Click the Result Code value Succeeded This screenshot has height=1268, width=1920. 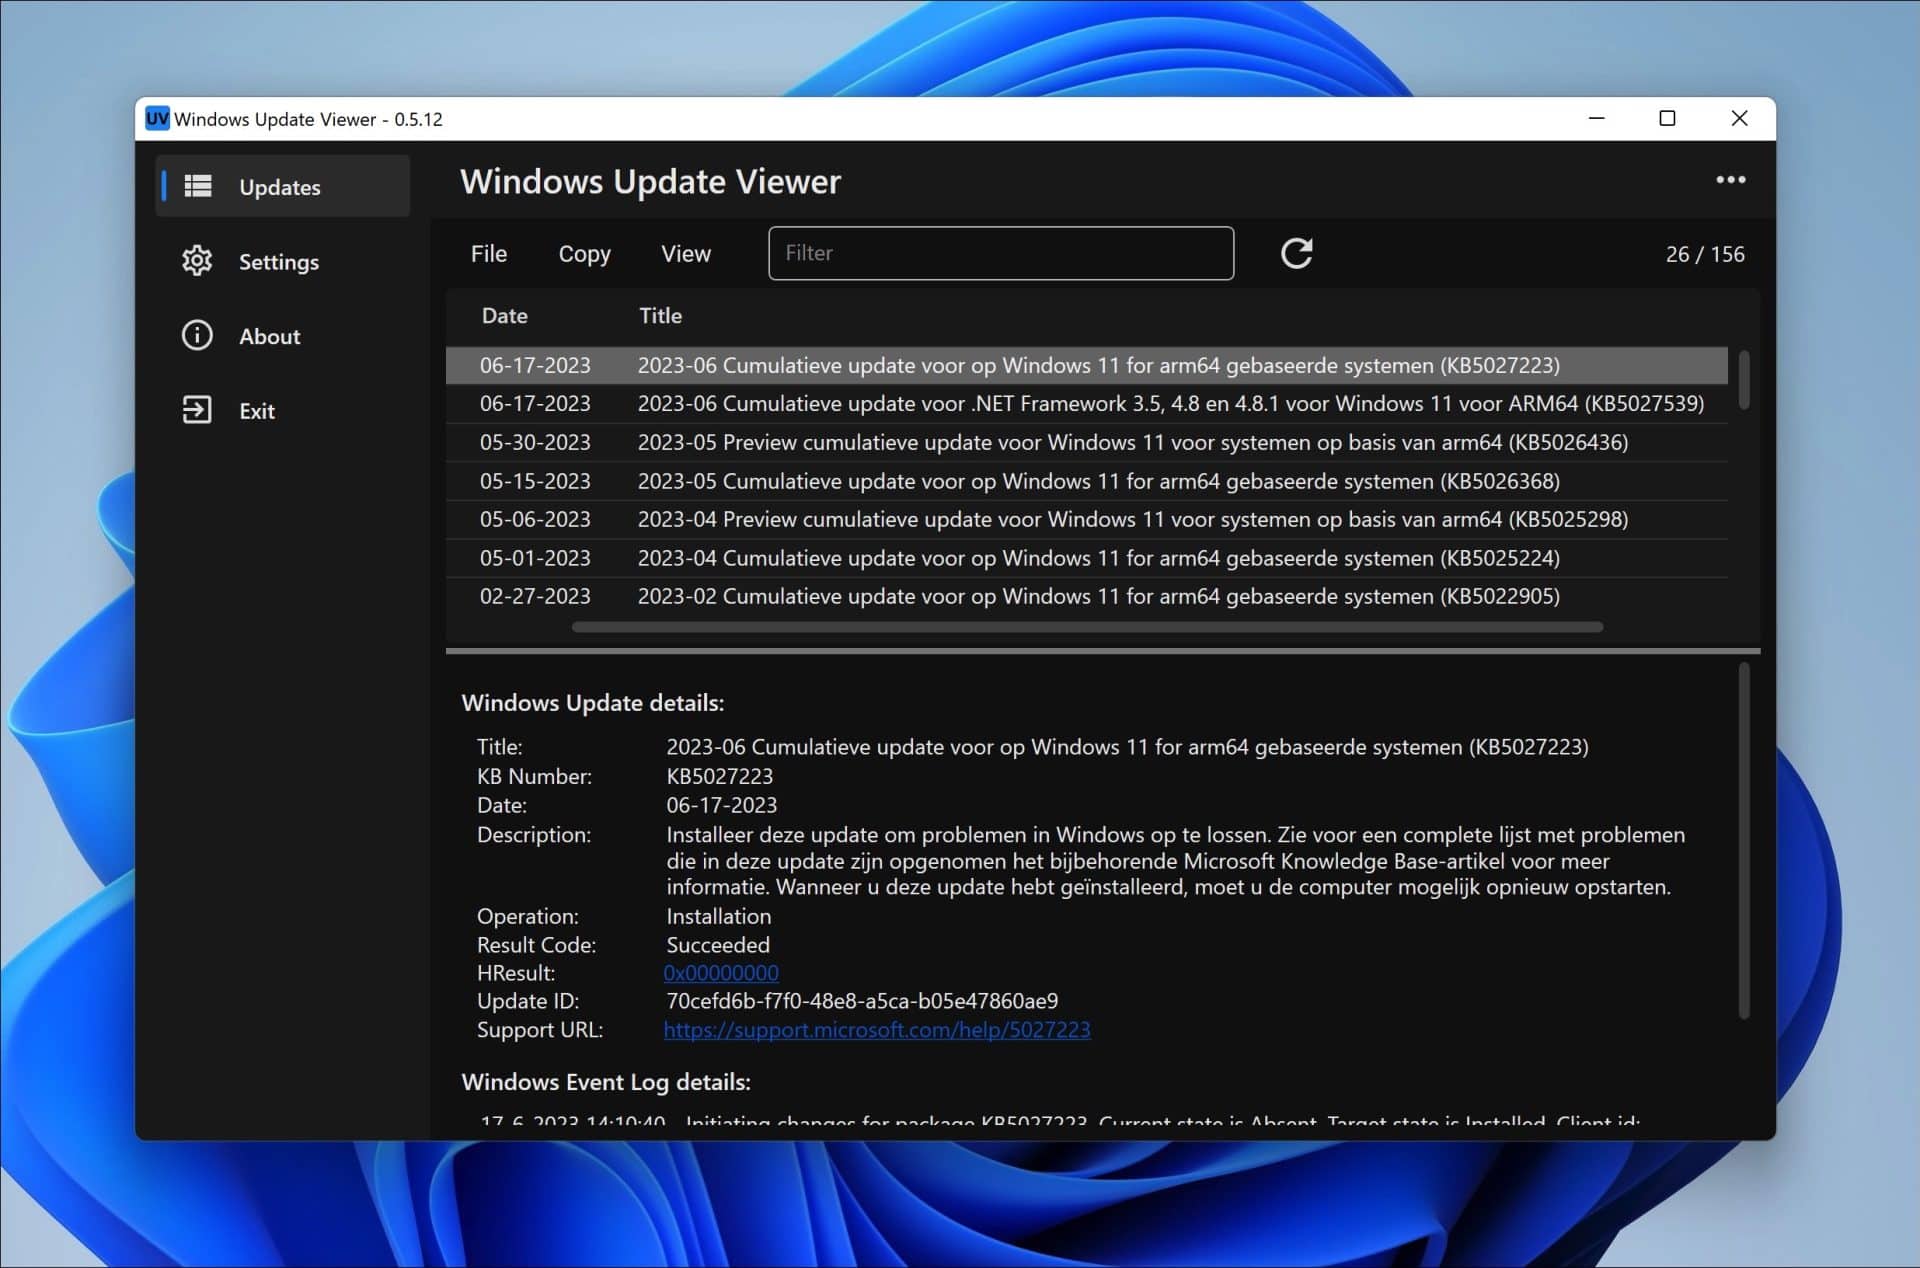pyautogui.click(x=718, y=945)
